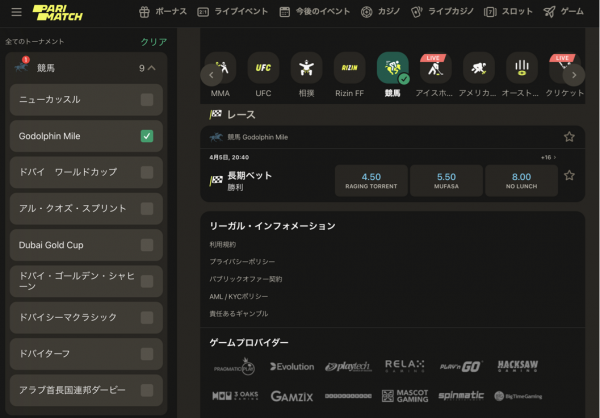600x418 pixels.
Task: Open ライブカジノ live casino
Action: (442, 12)
